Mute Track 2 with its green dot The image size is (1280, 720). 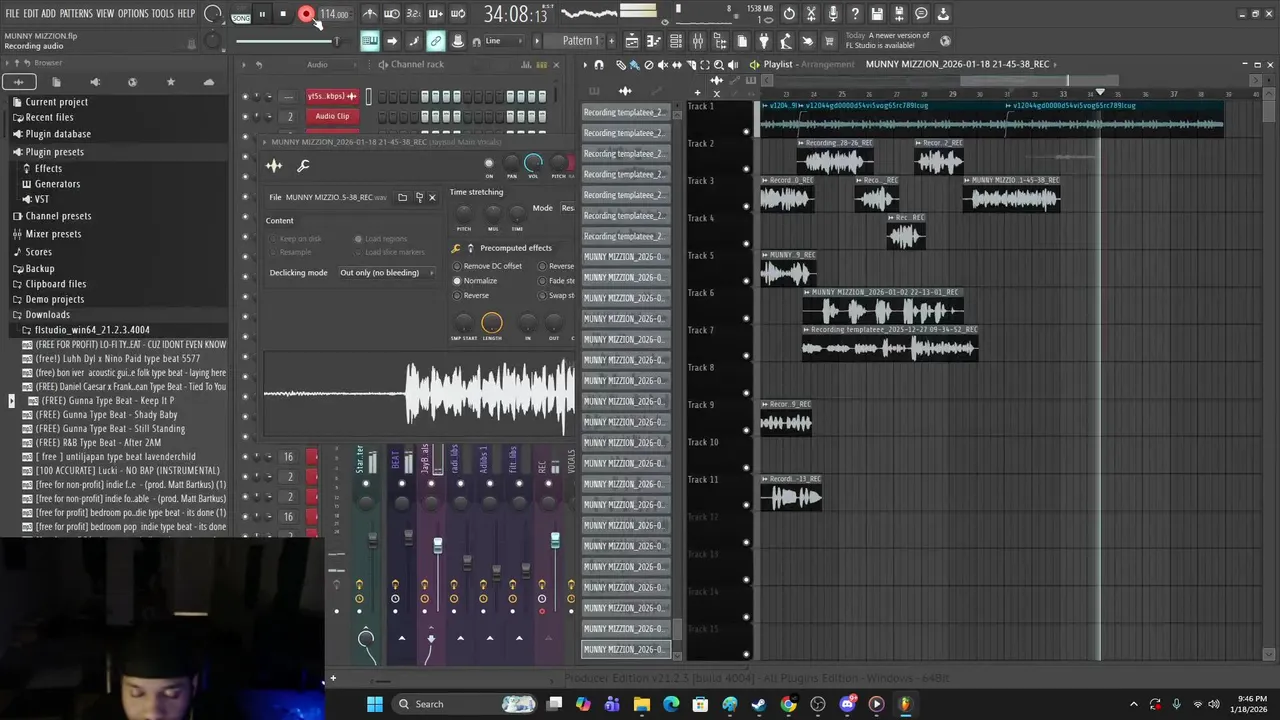[746, 169]
